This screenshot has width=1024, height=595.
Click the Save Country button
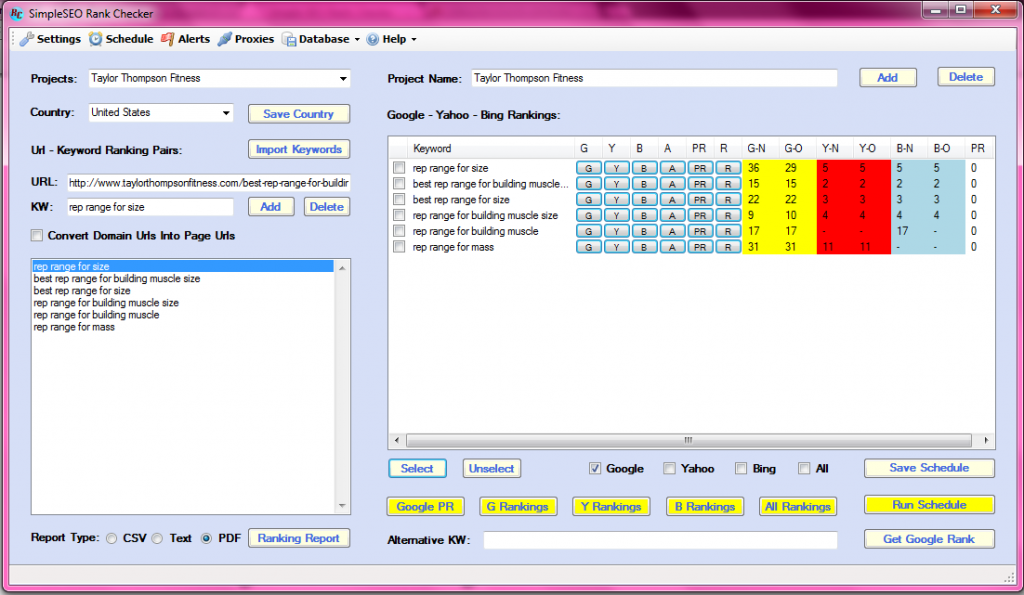298,114
